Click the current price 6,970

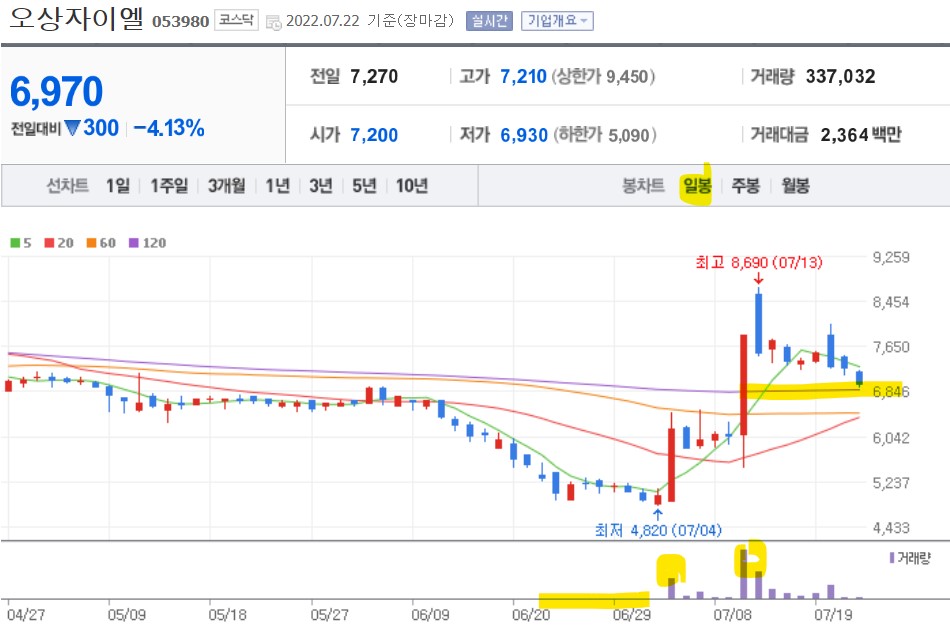click(56, 91)
